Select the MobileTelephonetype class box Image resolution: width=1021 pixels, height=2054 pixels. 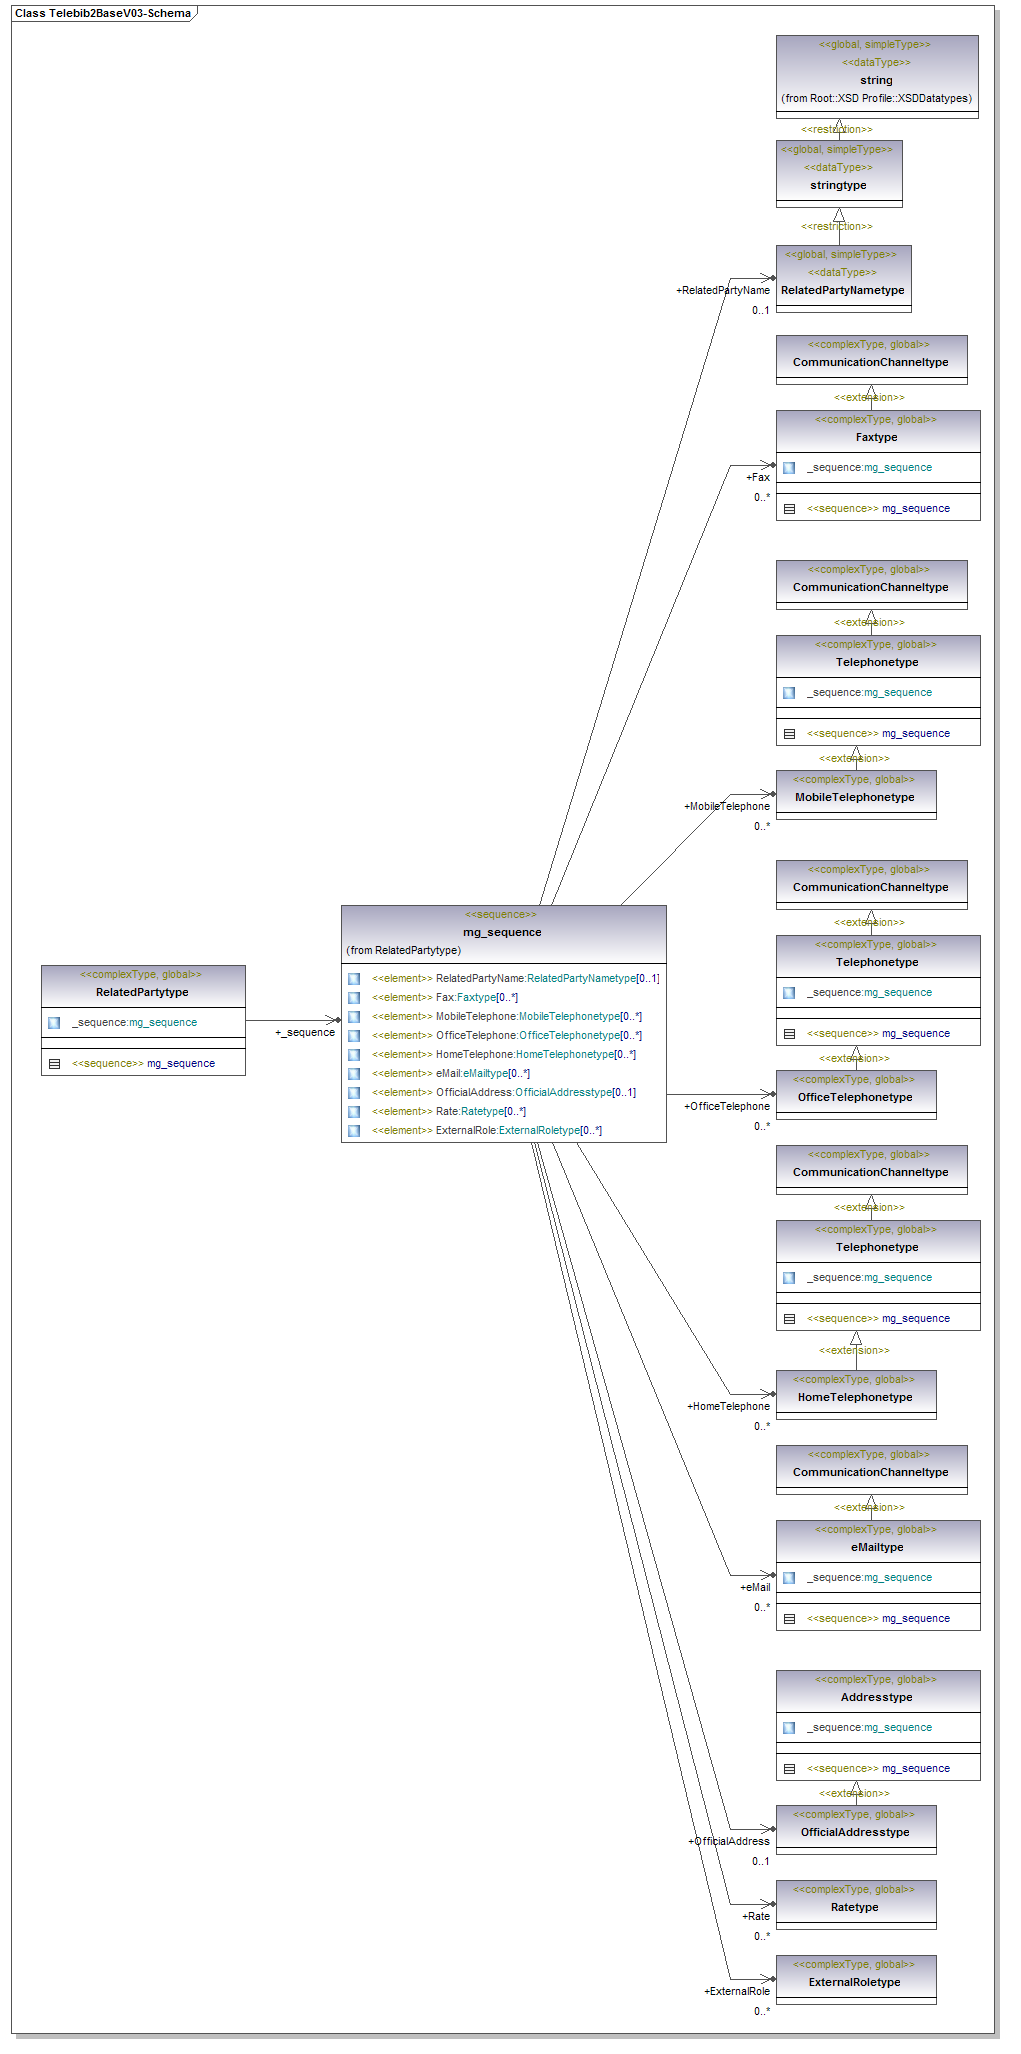coord(855,796)
